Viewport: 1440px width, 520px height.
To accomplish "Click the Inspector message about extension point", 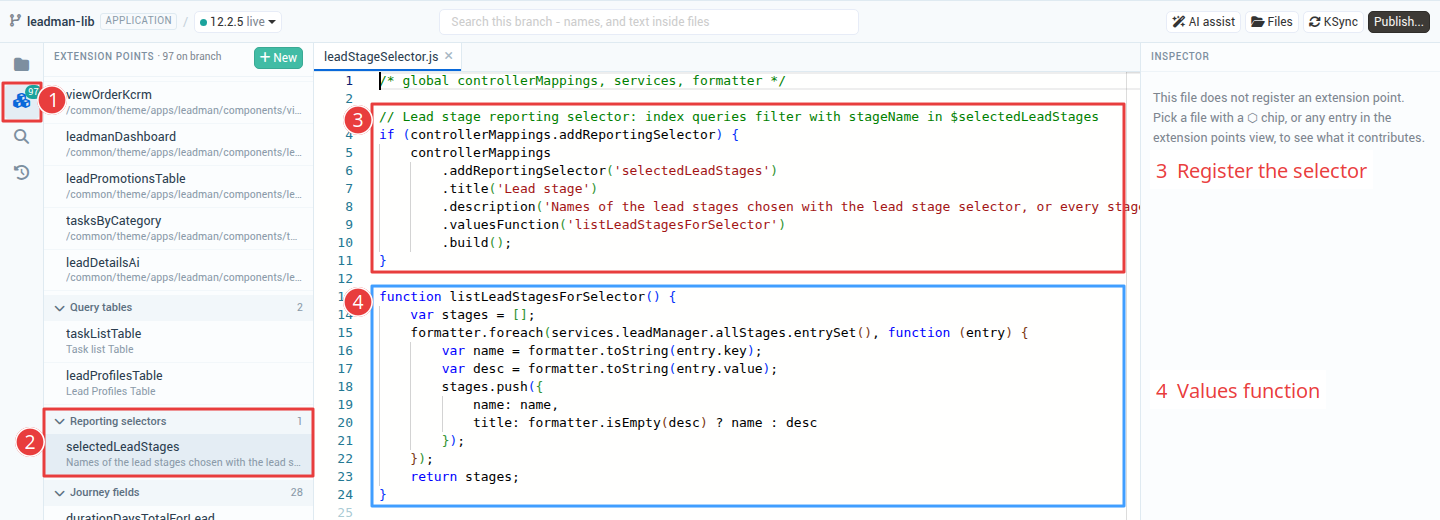I will 1289,117.
